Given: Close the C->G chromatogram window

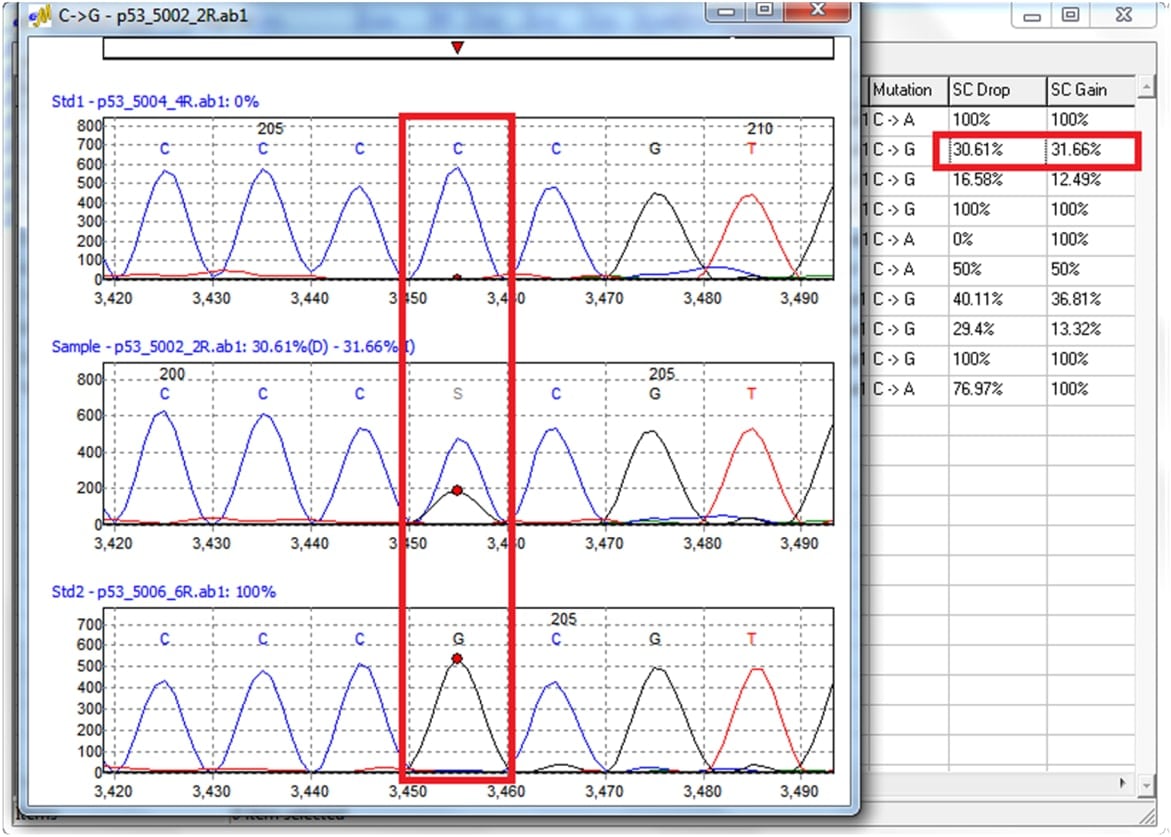Looking at the screenshot, I should point(817,11).
